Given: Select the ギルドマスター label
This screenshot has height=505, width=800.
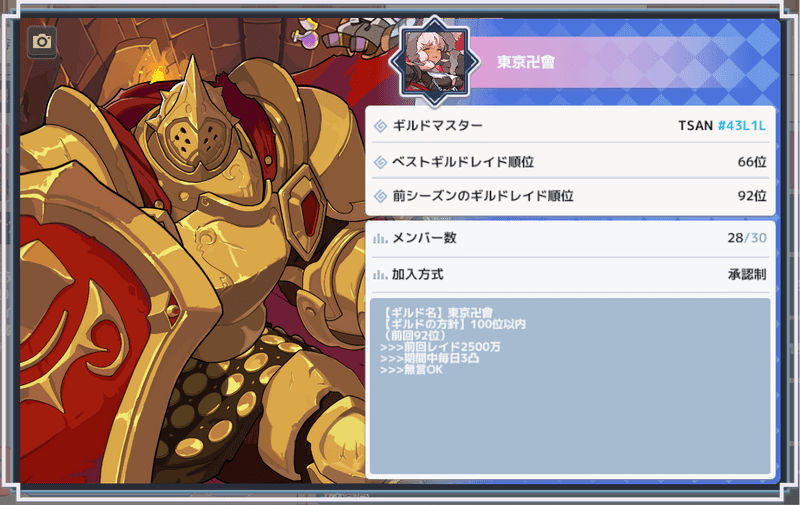Looking at the screenshot, I should 437,125.
